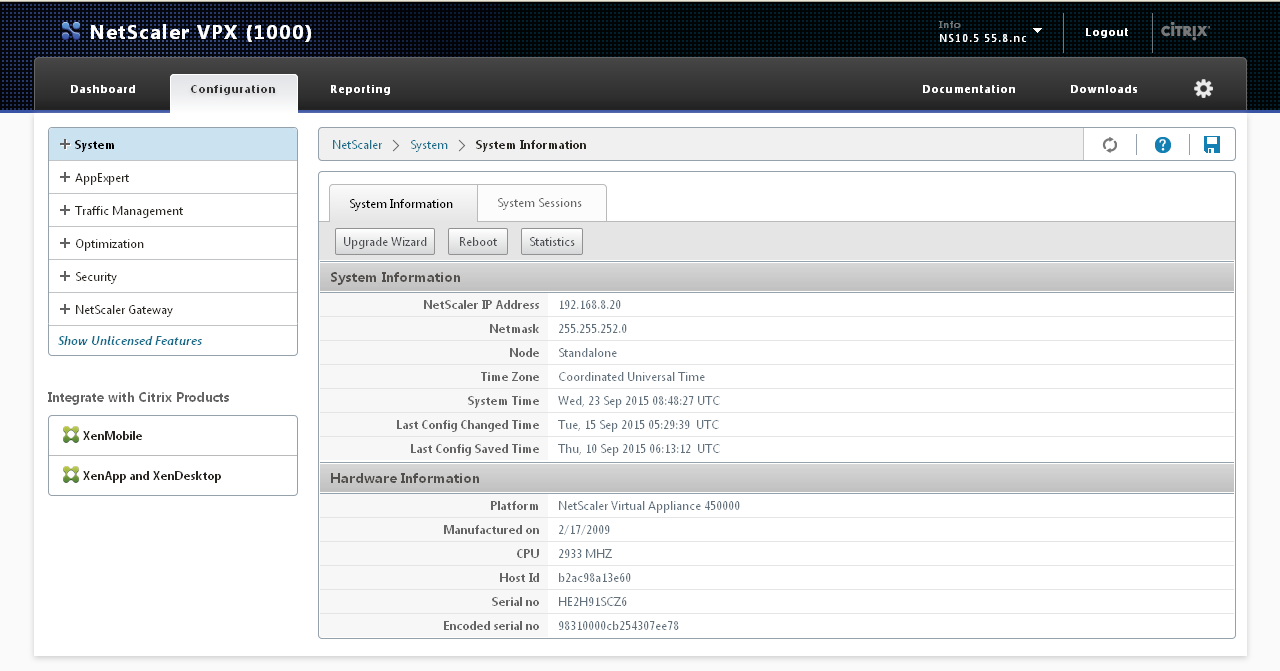
Task: Click encoded serial 98310000cb254307ee78
Action: coord(619,626)
